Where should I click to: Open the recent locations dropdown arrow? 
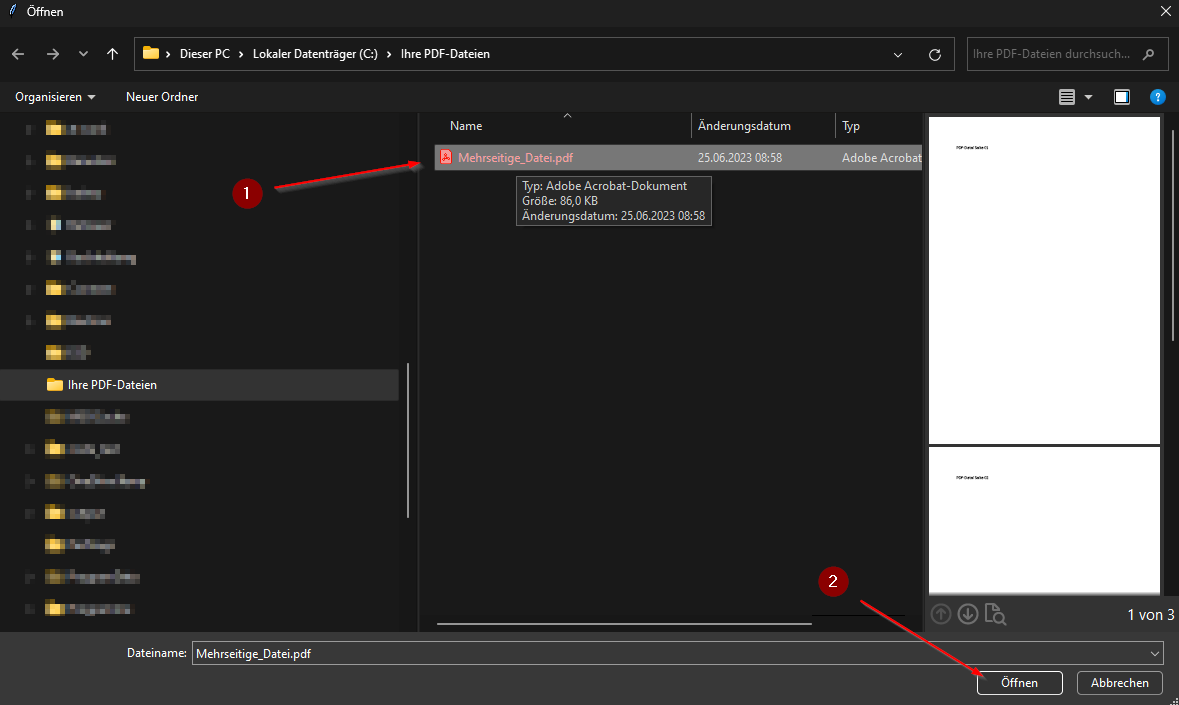coord(83,54)
